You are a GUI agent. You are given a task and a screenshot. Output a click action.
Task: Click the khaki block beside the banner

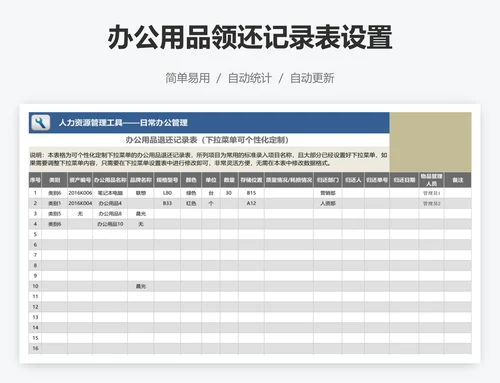pyautogui.click(x=430, y=142)
